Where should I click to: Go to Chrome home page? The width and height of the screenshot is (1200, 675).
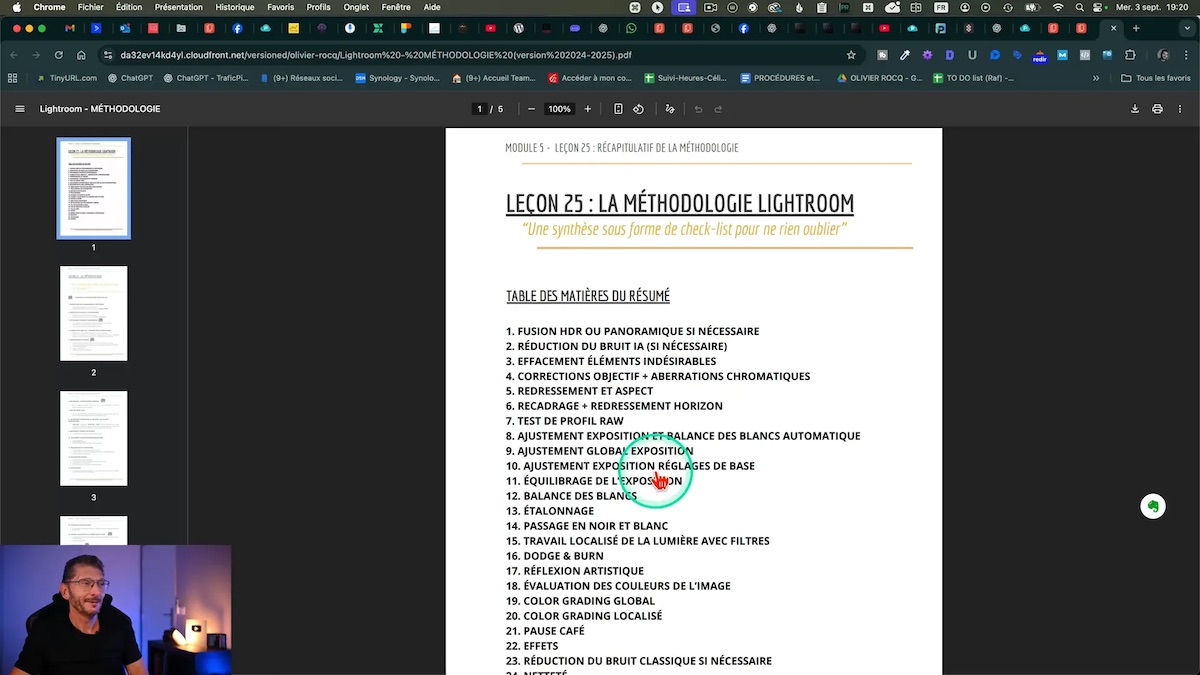coord(81,55)
